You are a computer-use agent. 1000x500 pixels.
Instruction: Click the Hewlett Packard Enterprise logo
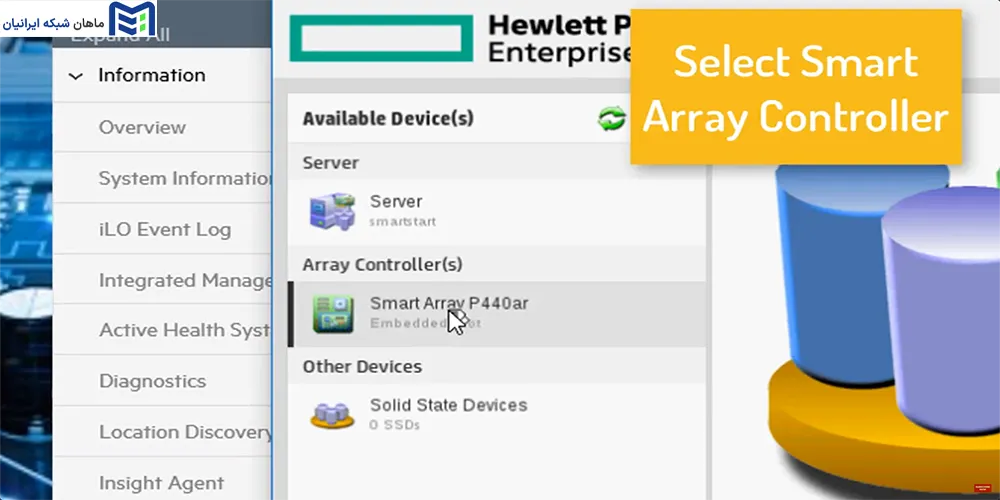381,38
